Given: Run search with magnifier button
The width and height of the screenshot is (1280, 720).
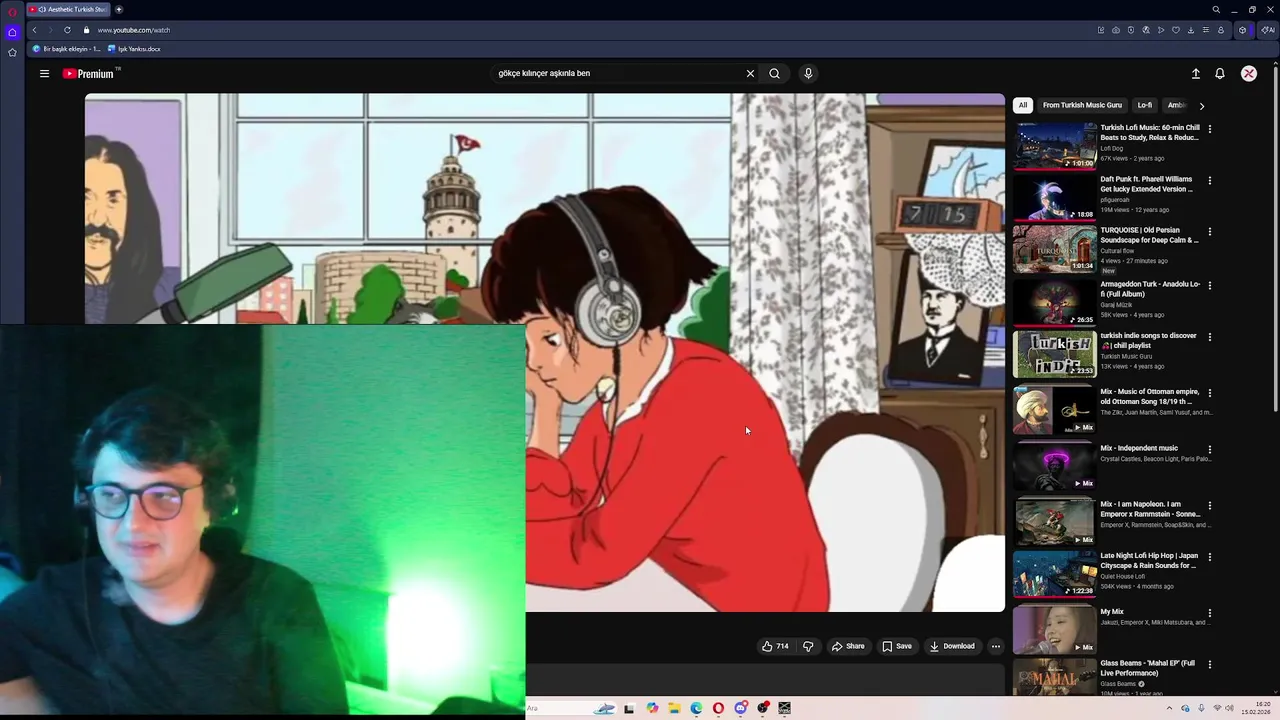Looking at the screenshot, I should tap(774, 73).
